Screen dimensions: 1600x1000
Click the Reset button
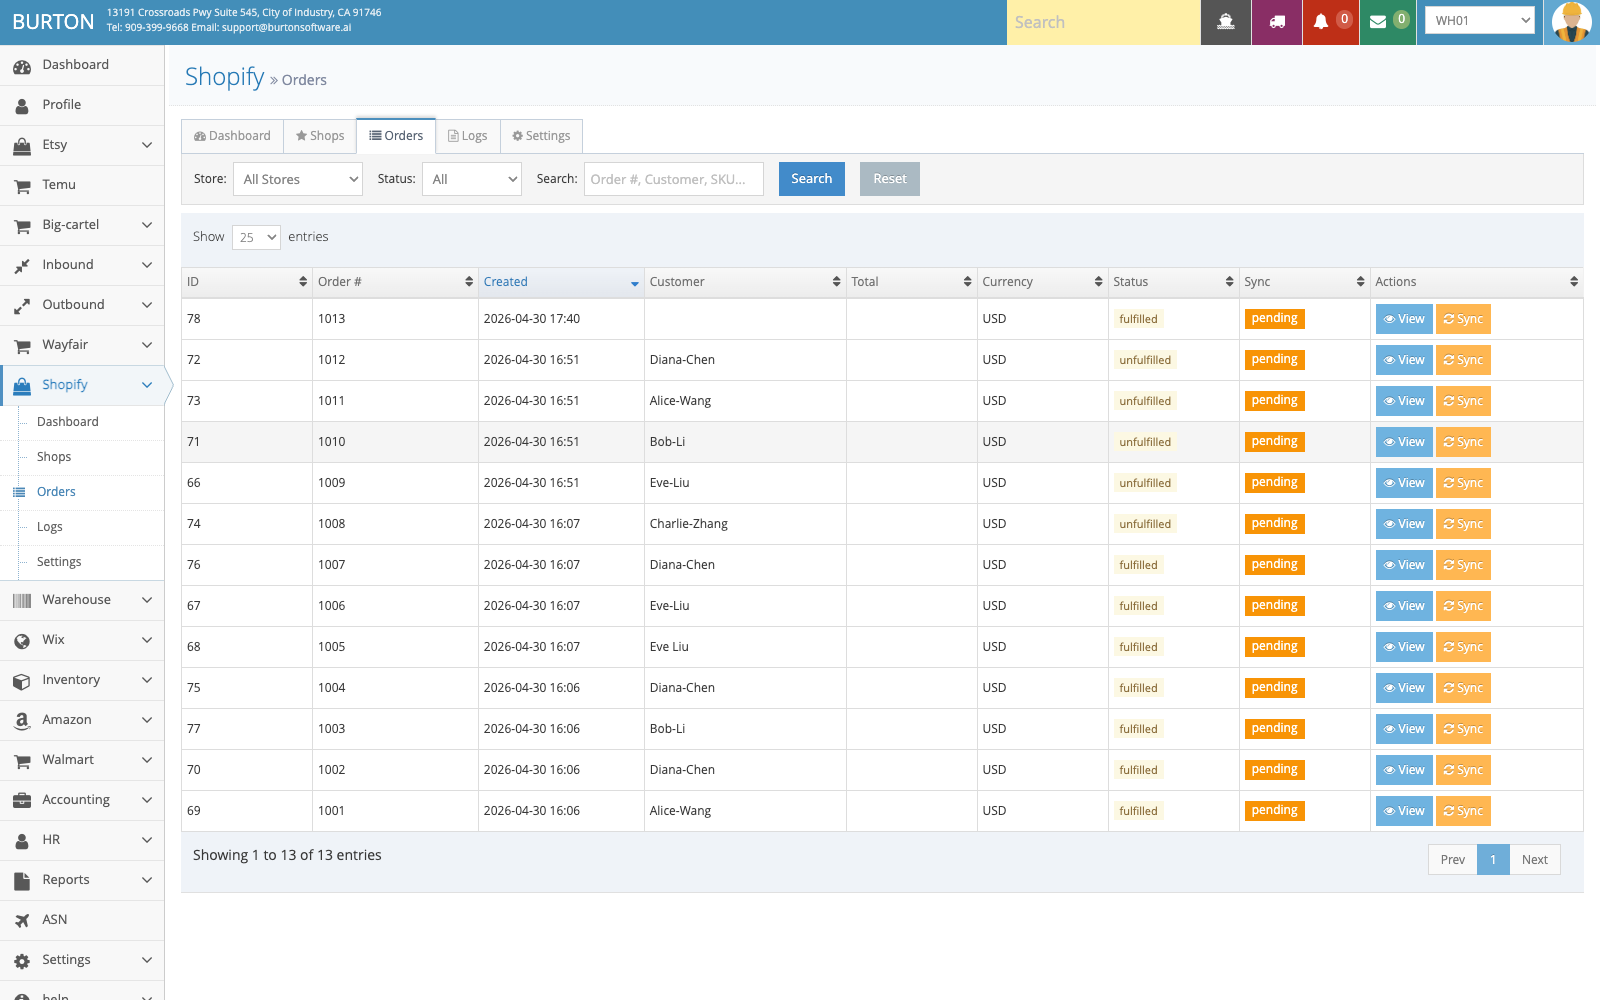pyautogui.click(x=890, y=179)
